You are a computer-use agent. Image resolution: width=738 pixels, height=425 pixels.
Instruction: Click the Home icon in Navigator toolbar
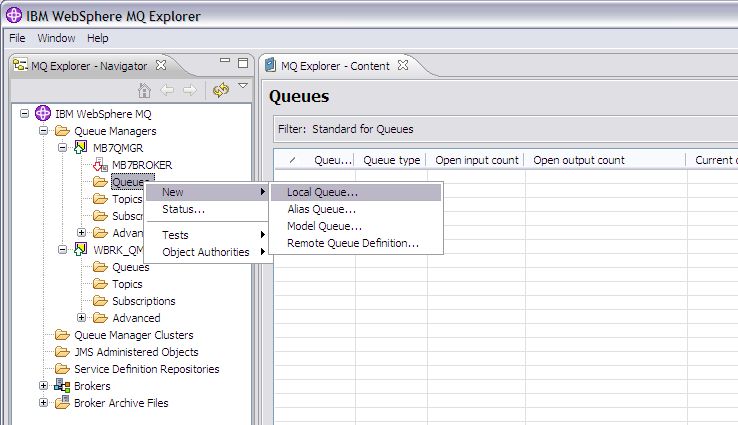144,90
